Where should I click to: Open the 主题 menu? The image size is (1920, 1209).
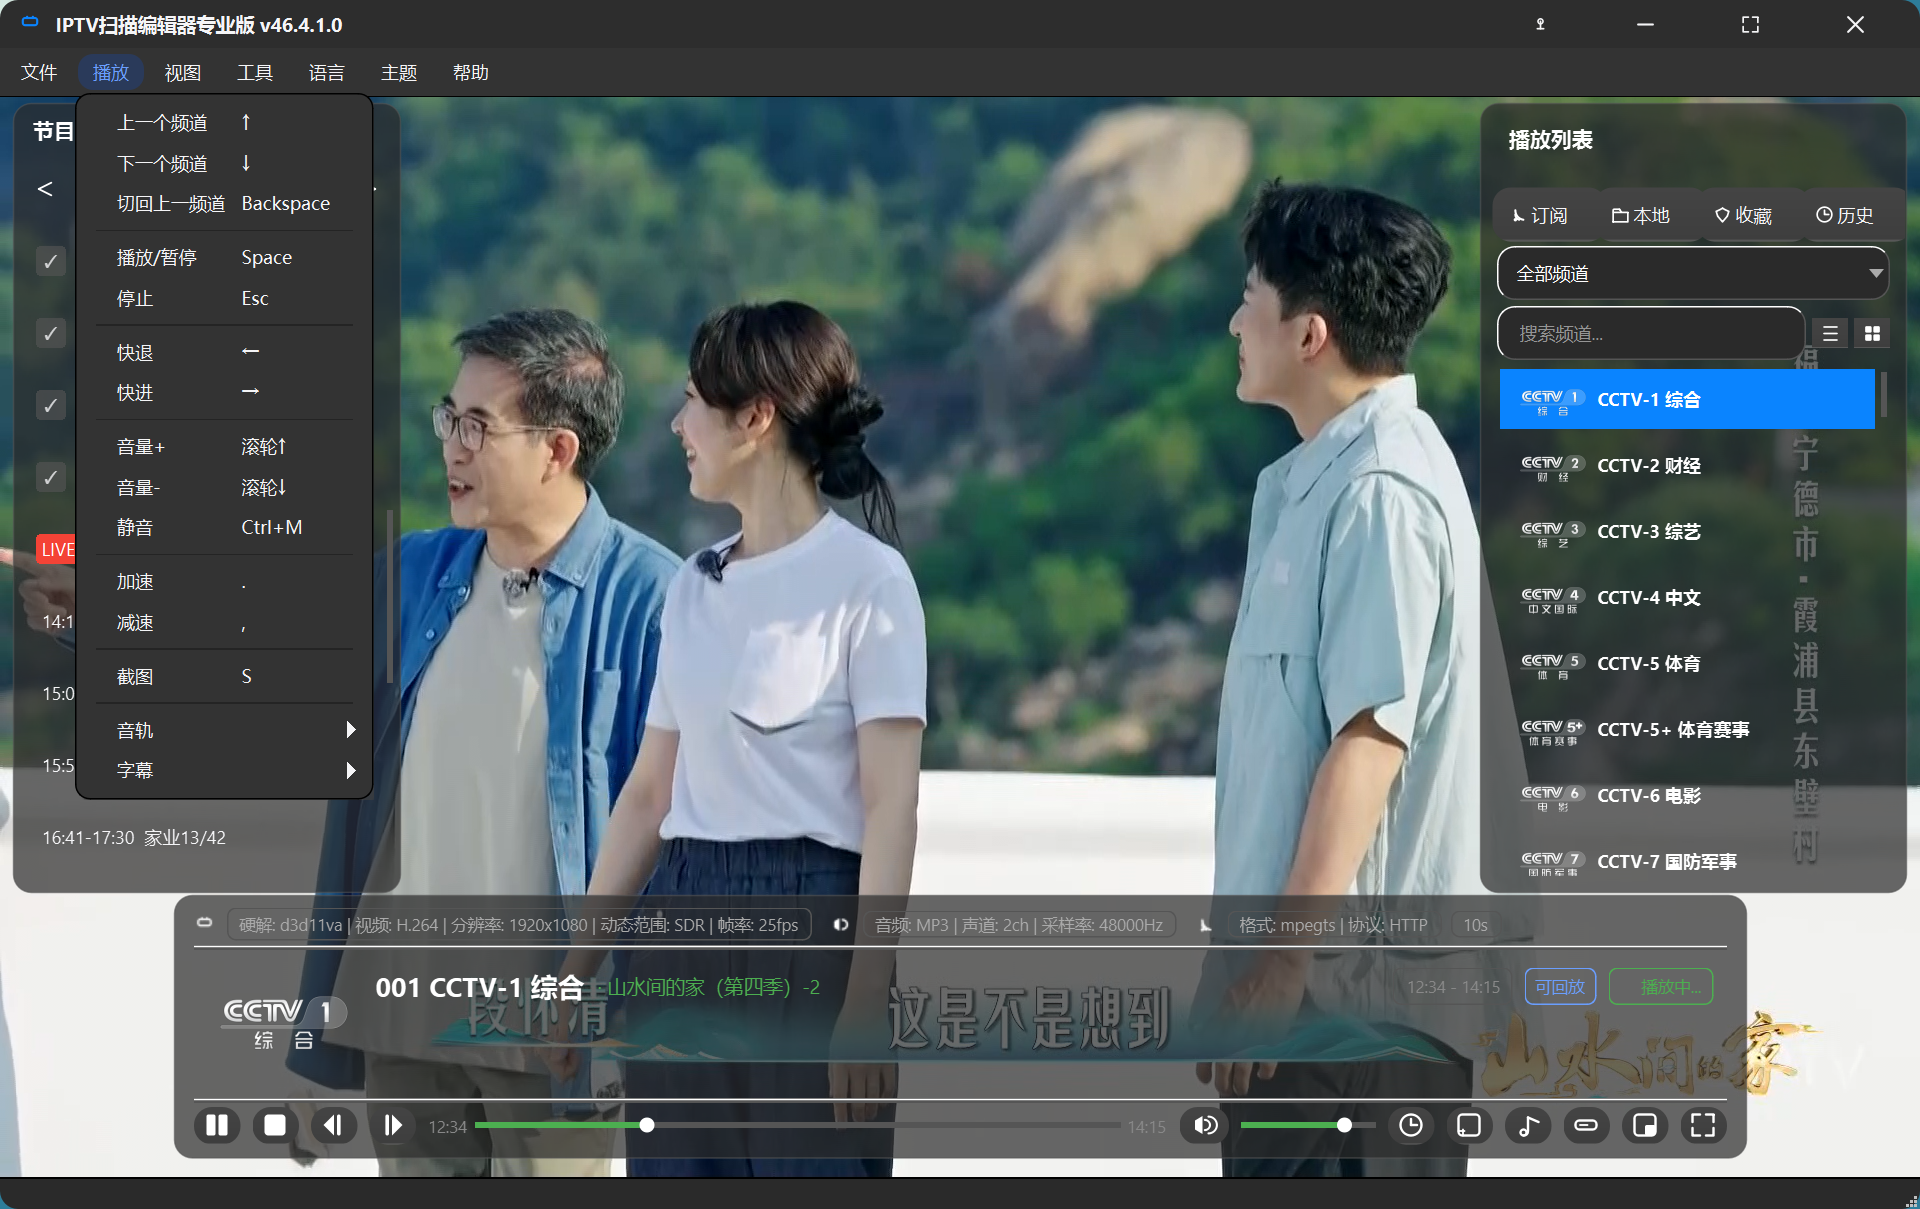point(399,72)
